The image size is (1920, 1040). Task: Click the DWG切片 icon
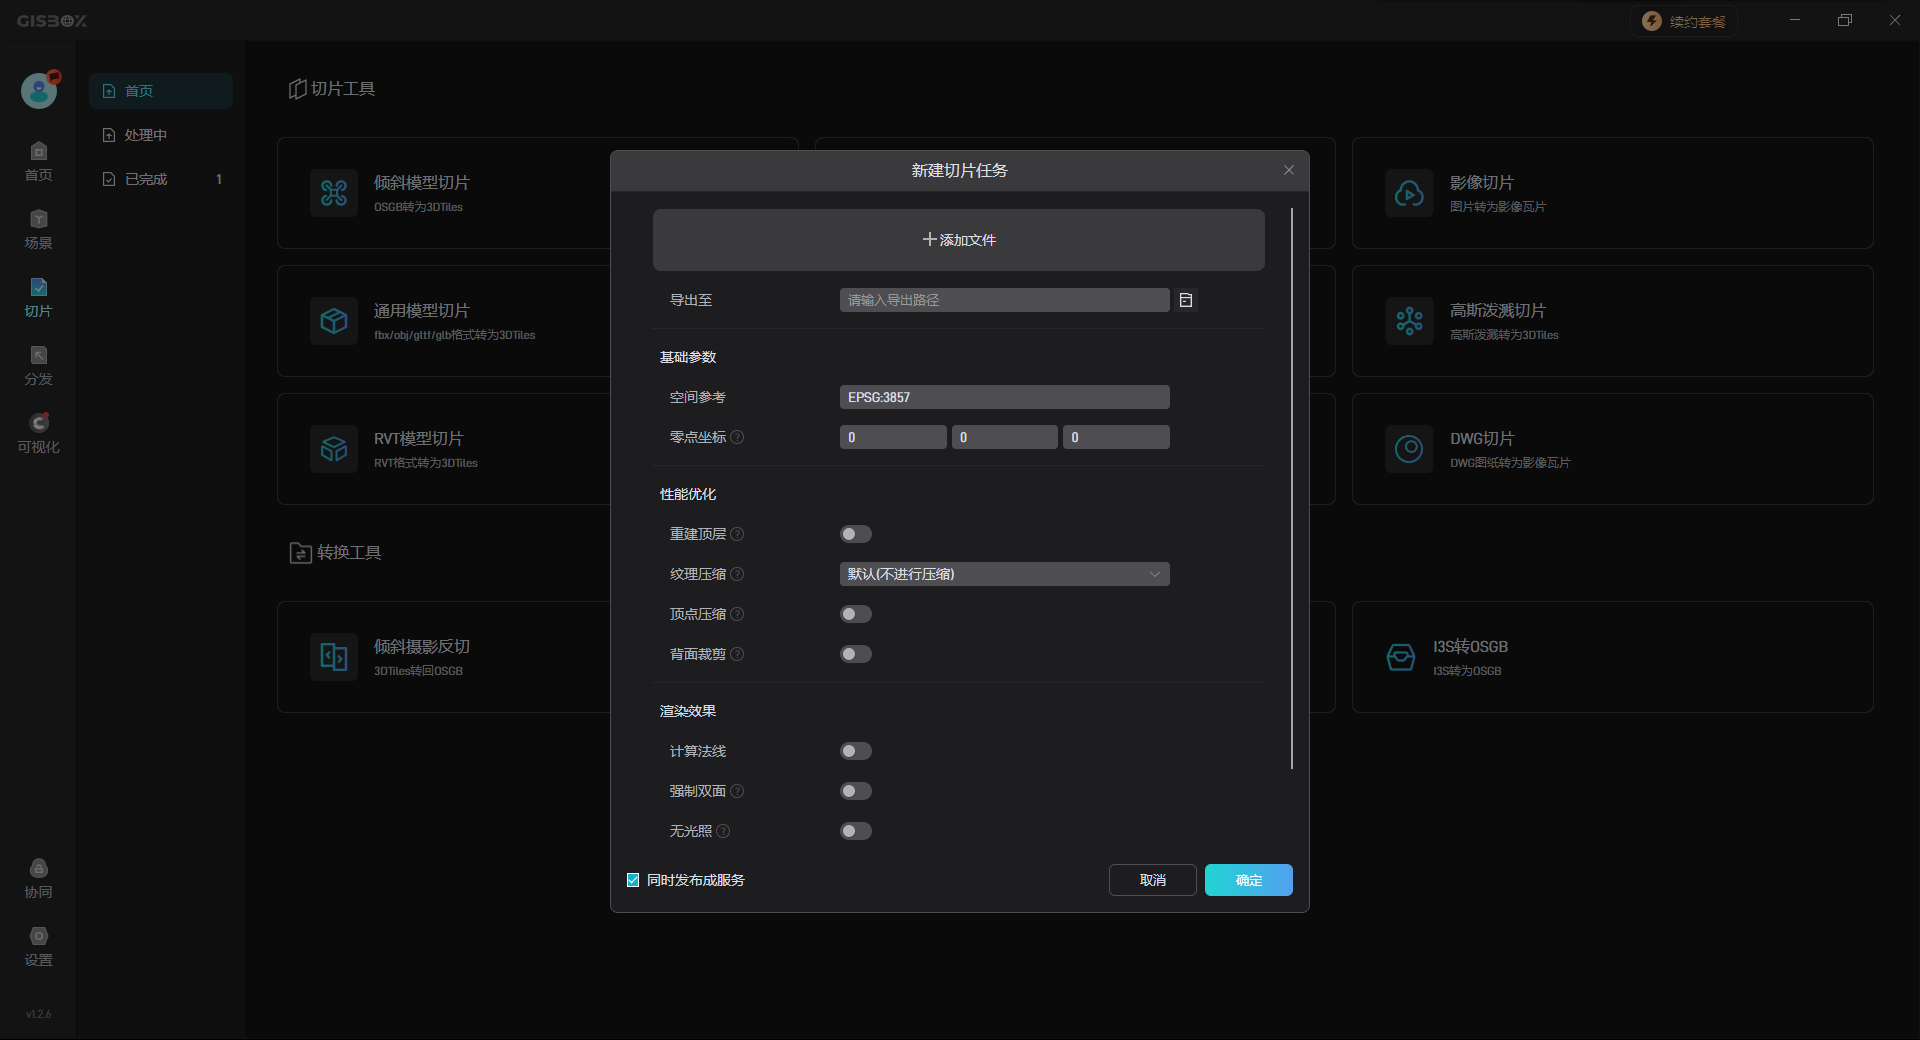click(x=1410, y=449)
